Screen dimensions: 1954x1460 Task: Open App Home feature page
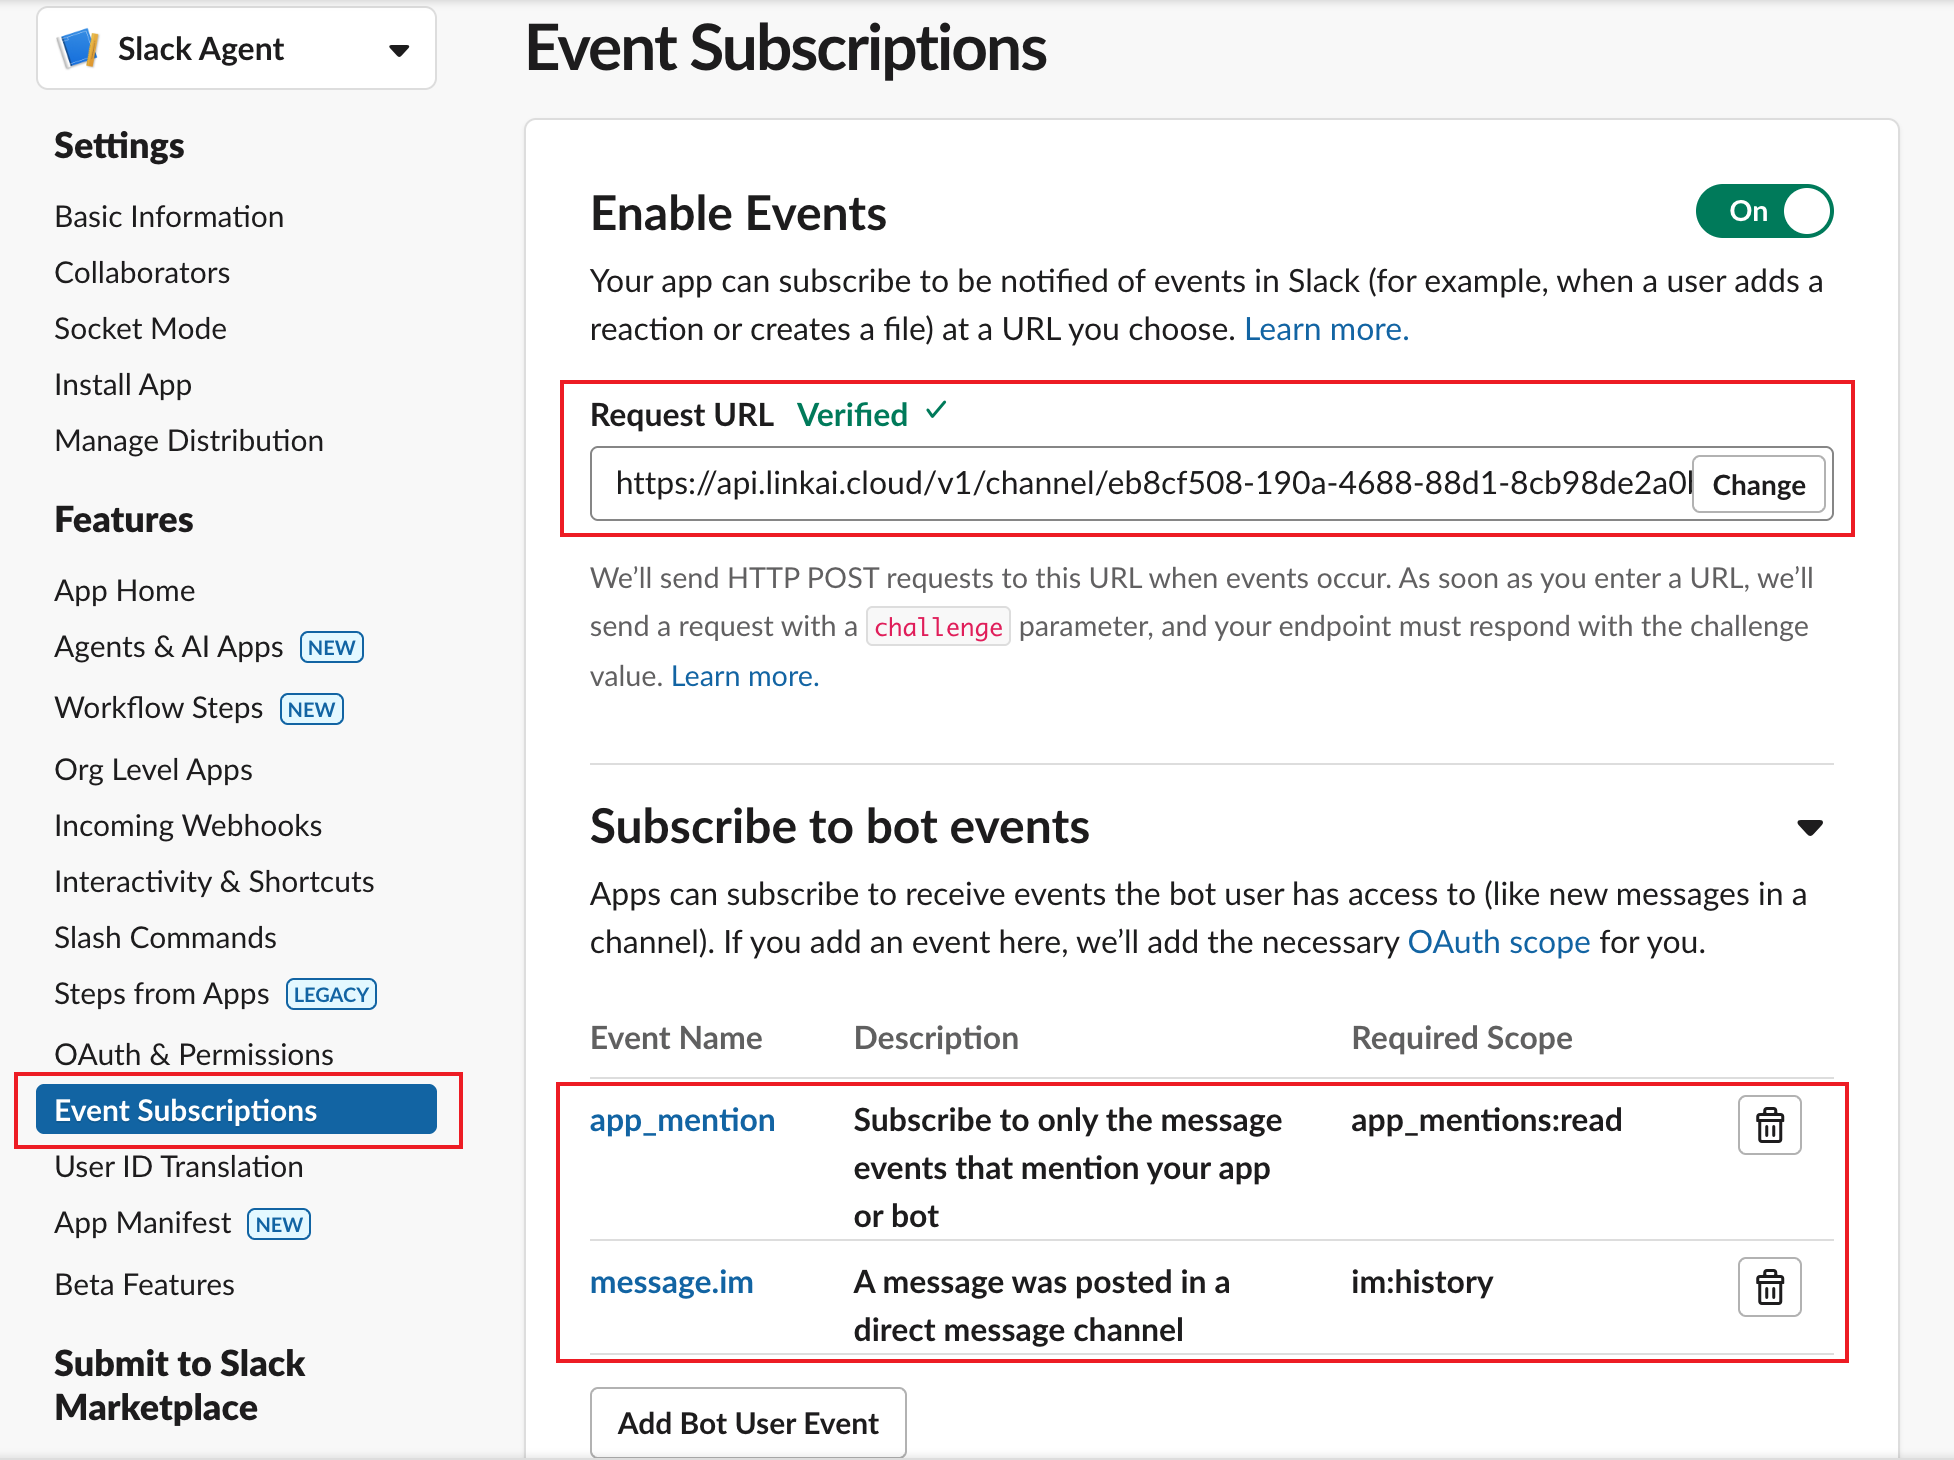pos(124,591)
